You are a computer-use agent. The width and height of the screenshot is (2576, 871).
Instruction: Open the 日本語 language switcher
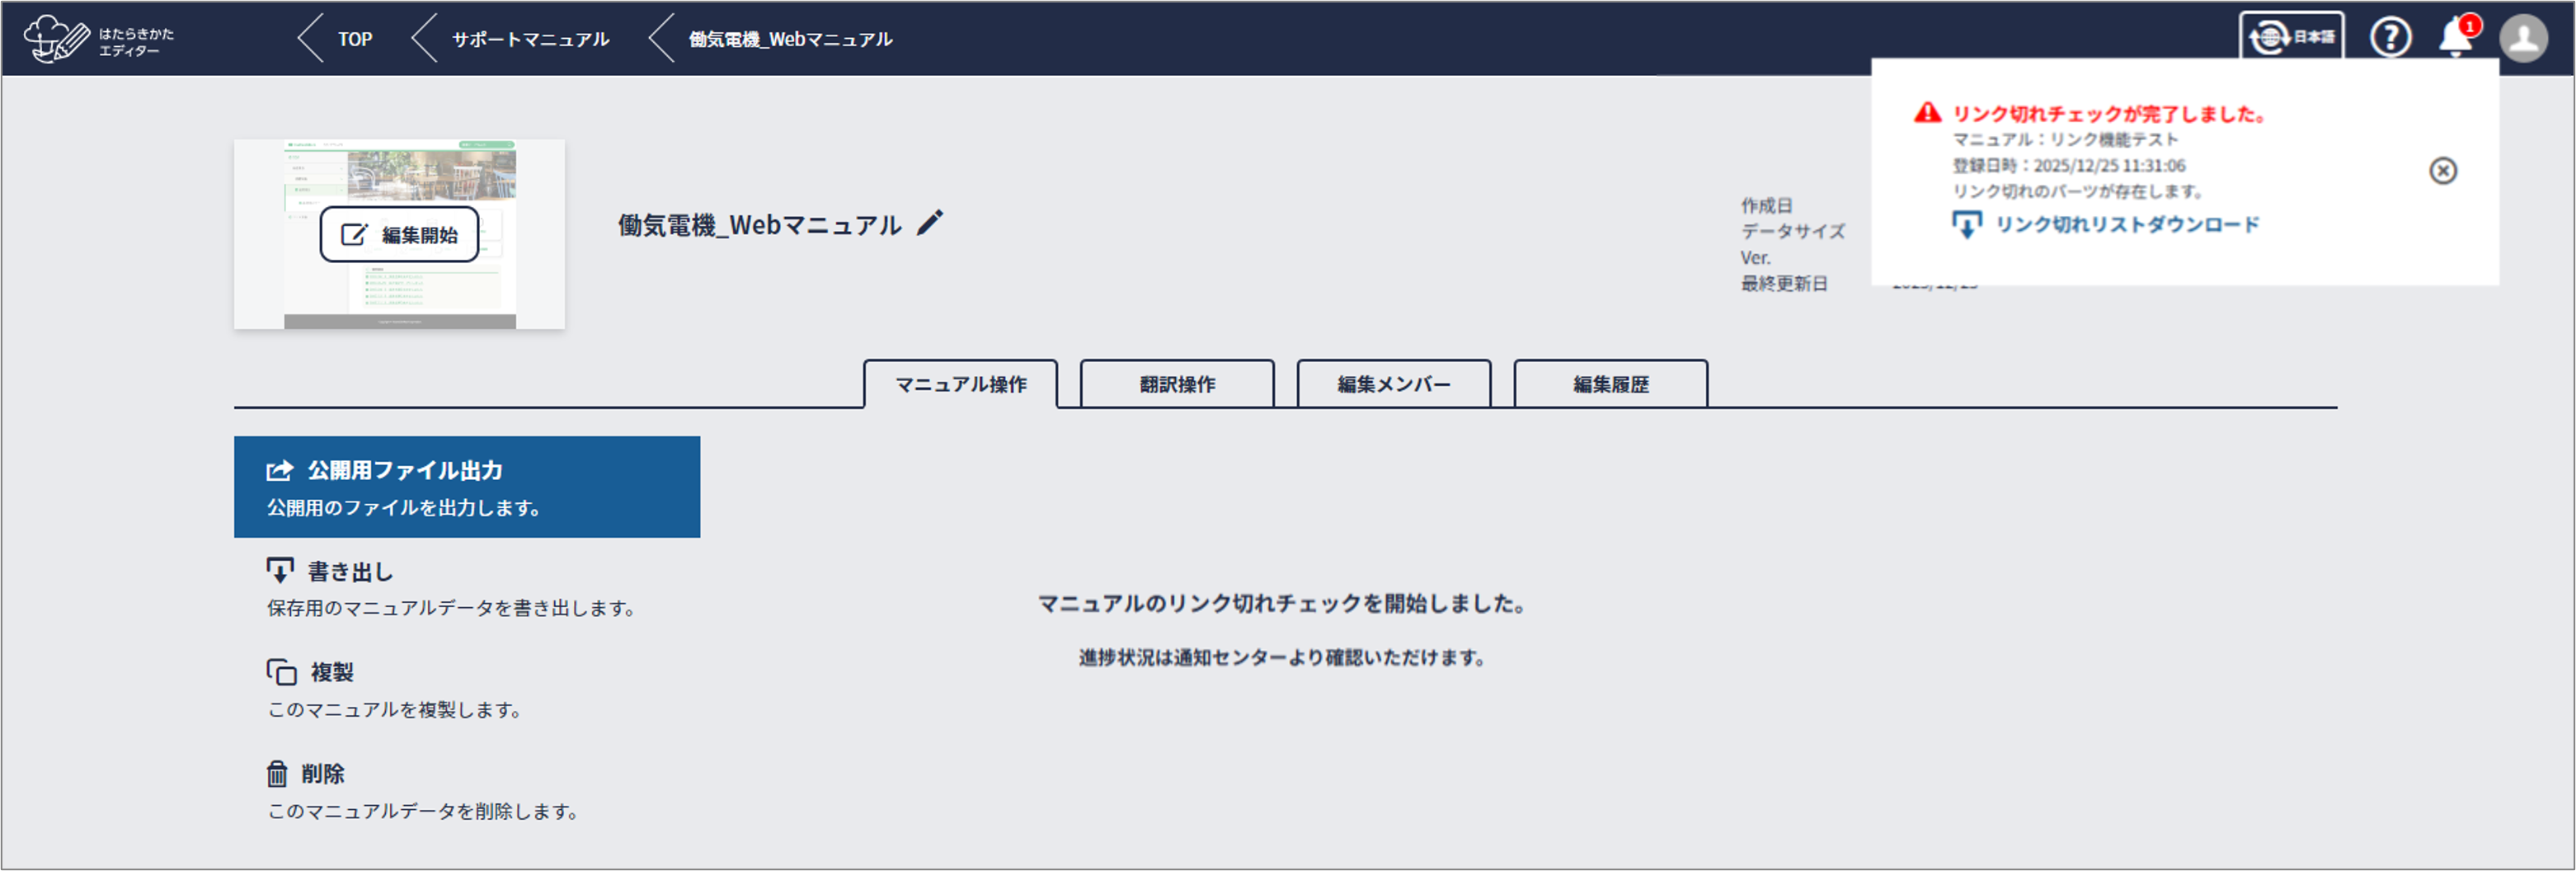tap(2291, 38)
